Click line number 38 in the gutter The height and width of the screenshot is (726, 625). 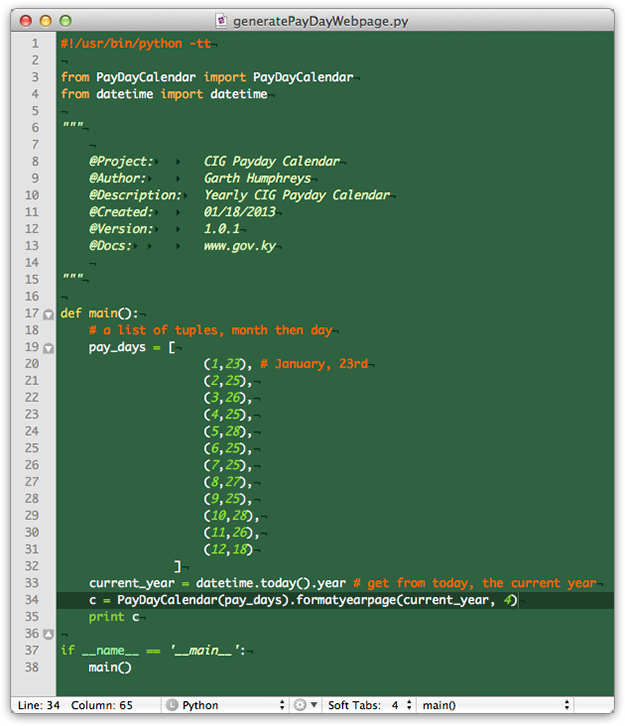(x=32, y=667)
